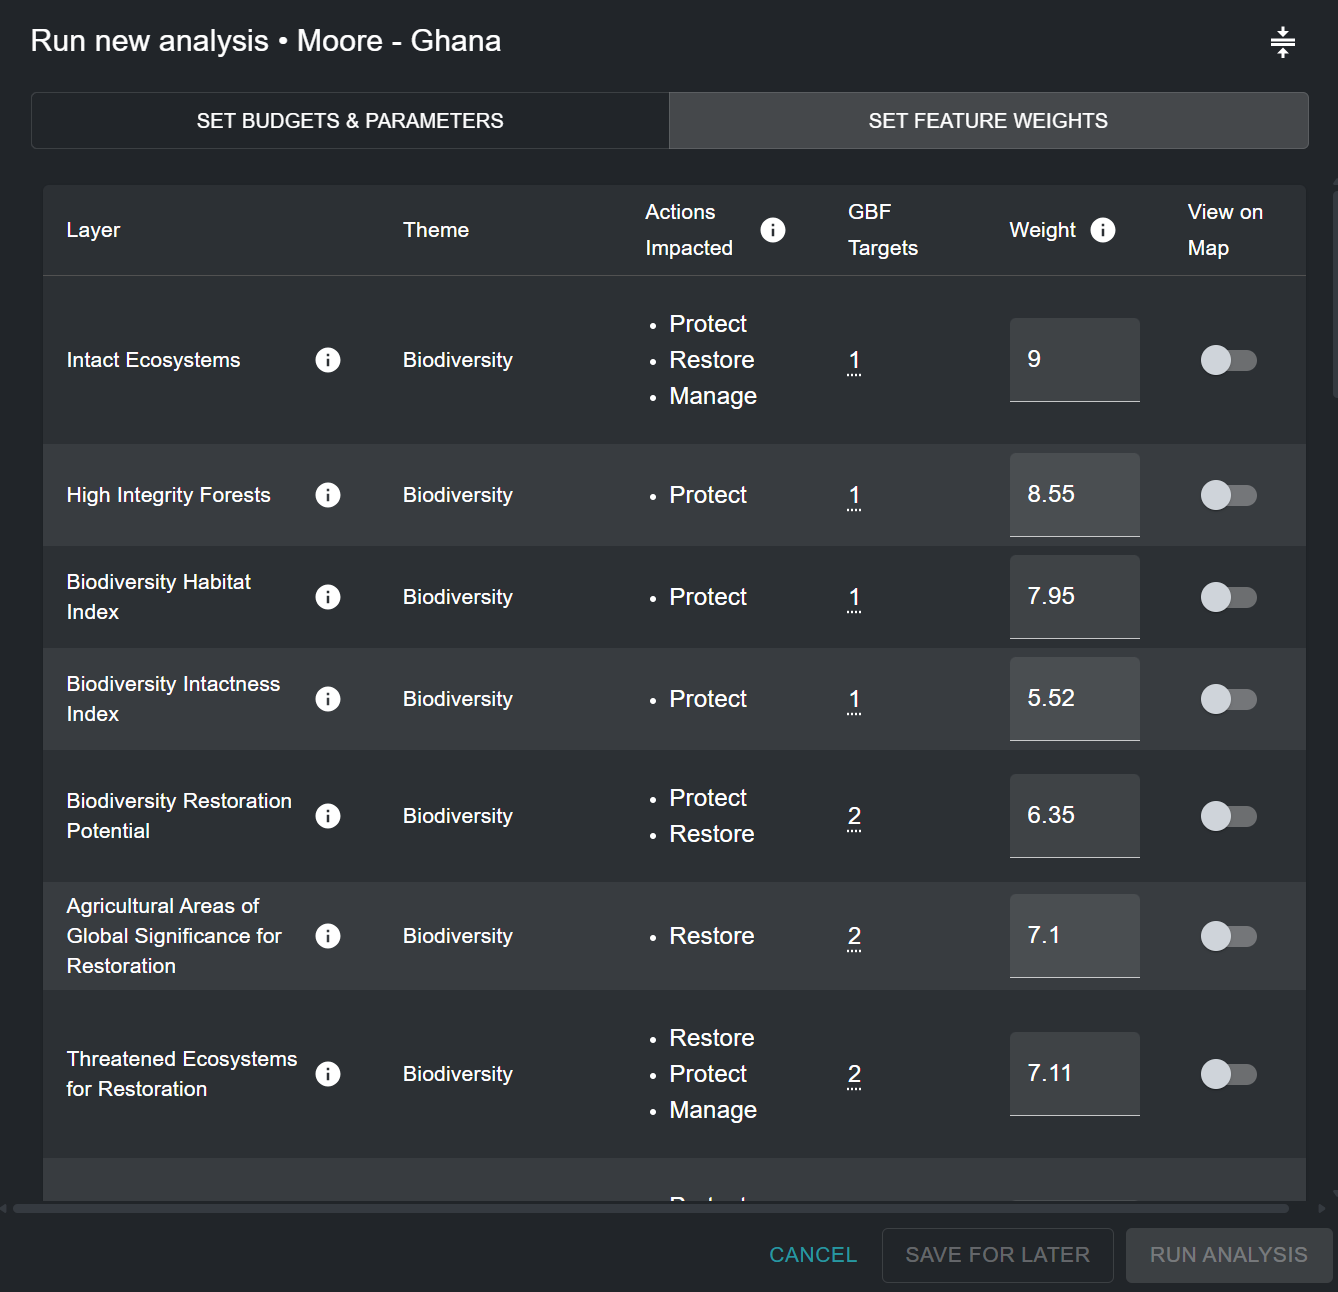Toggle High Integrity Forests map view on
This screenshot has width=1338, height=1292.
1228,495
